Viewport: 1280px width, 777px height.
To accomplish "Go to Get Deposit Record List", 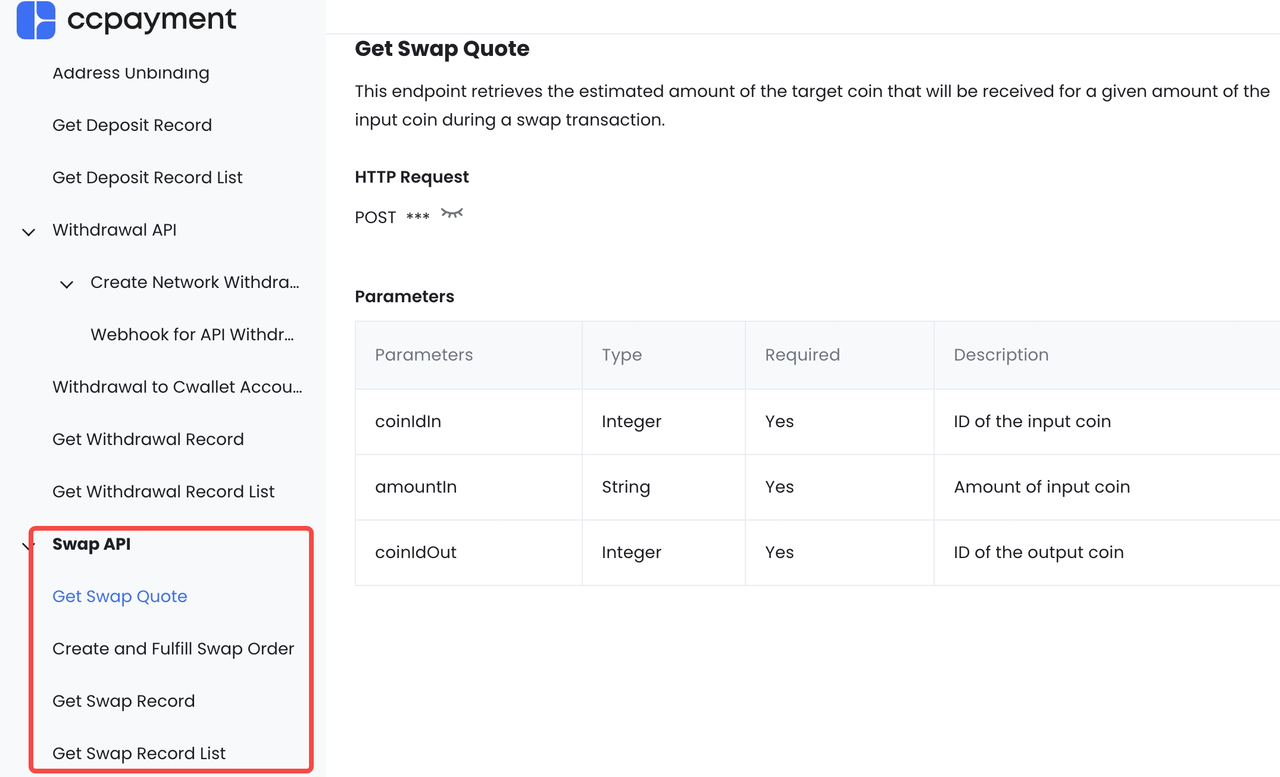I will [148, 177].
